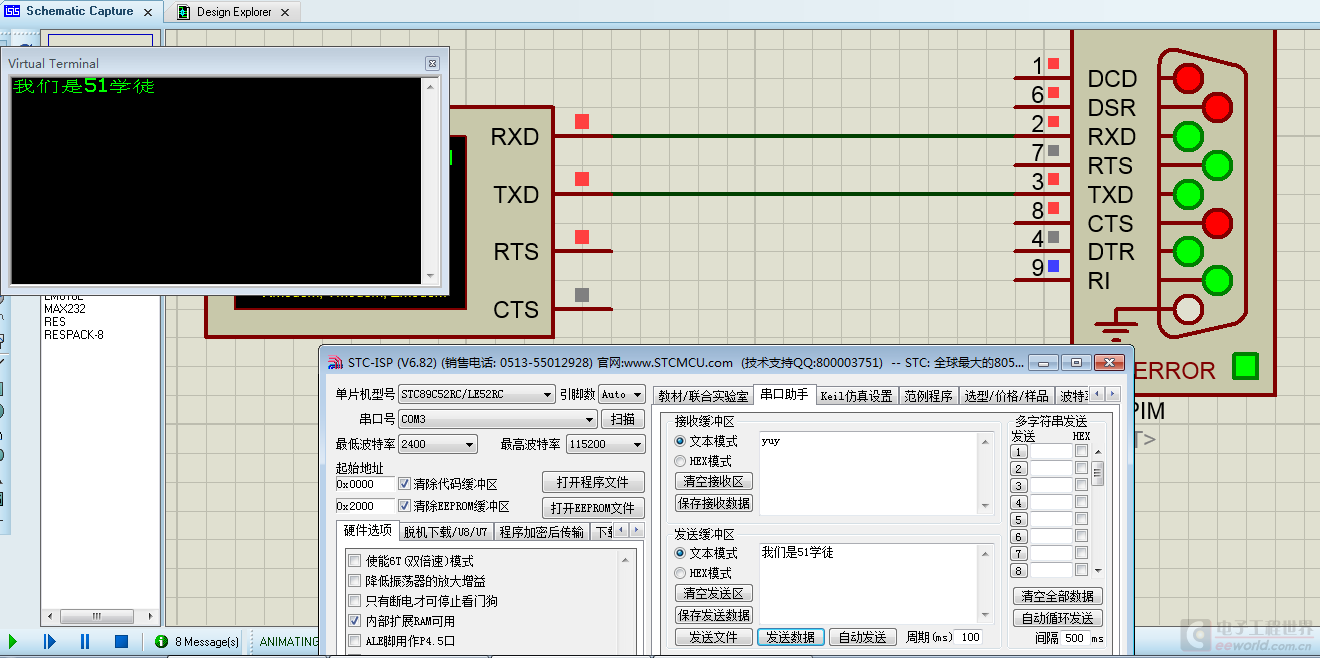Open Keil仿真设置 tab
1320x658 pixels.
(856, 396)
